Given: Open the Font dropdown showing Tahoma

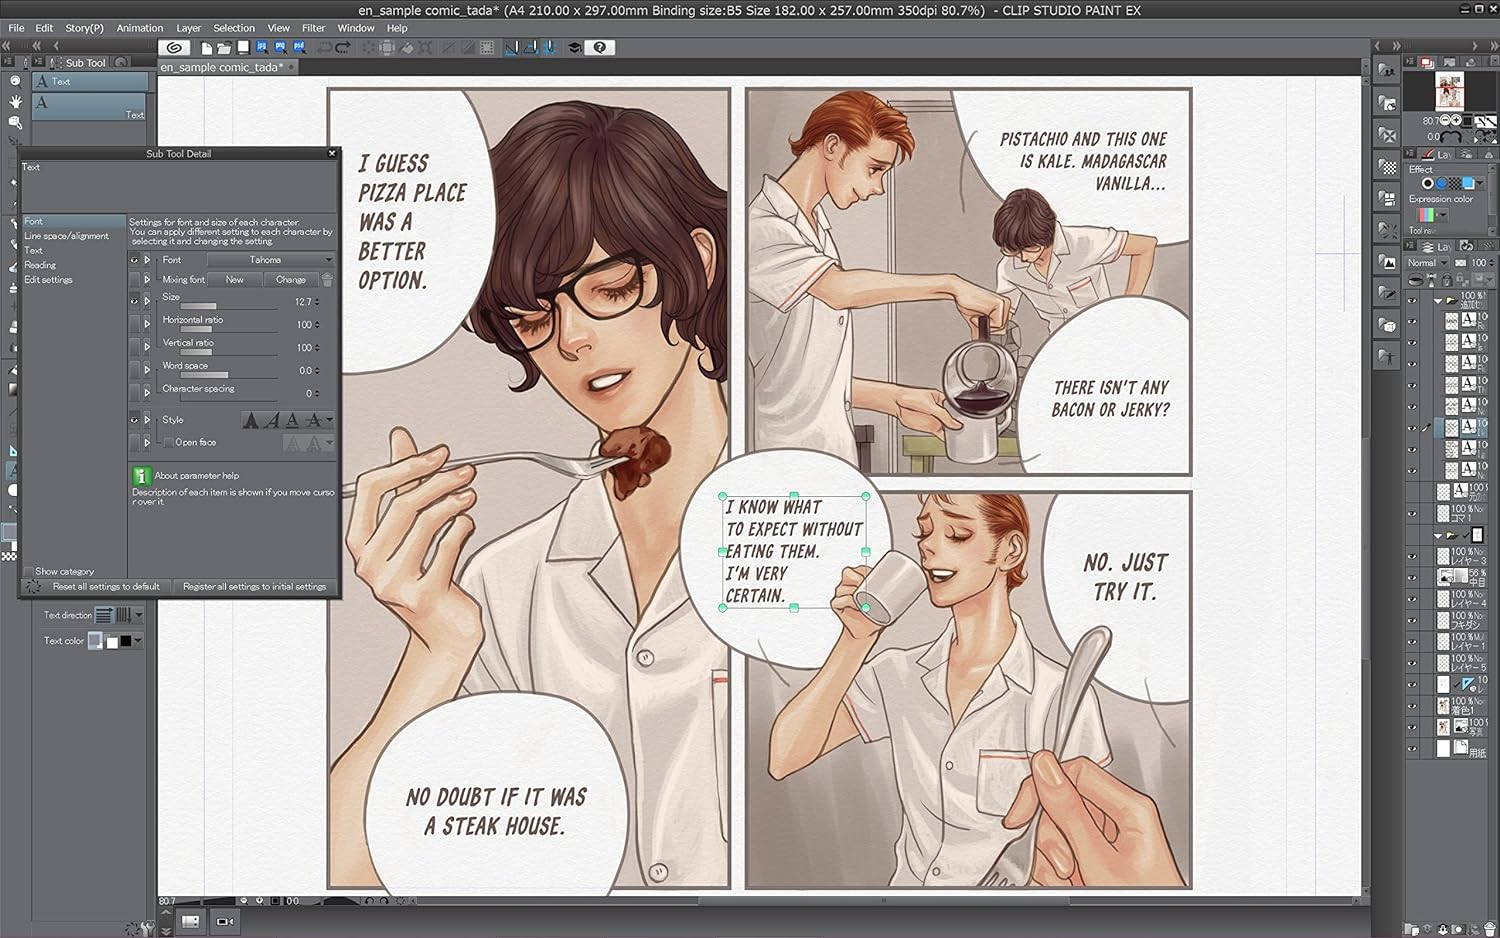Looking at the screenshot, I should point(268,260).
